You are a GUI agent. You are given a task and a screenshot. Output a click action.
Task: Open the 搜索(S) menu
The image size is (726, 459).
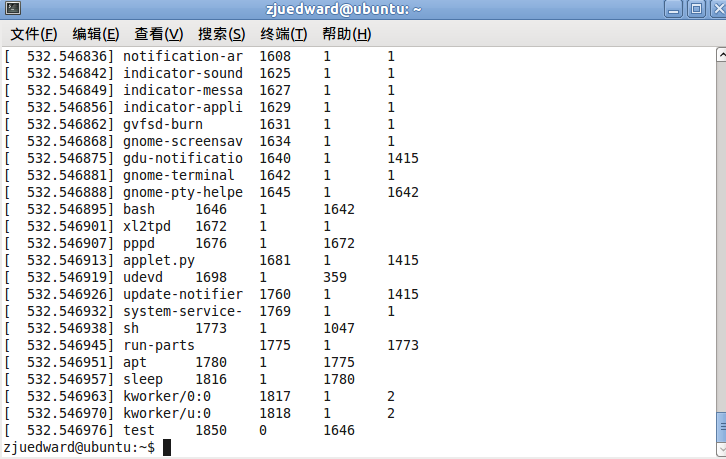(x=221, y=34)
